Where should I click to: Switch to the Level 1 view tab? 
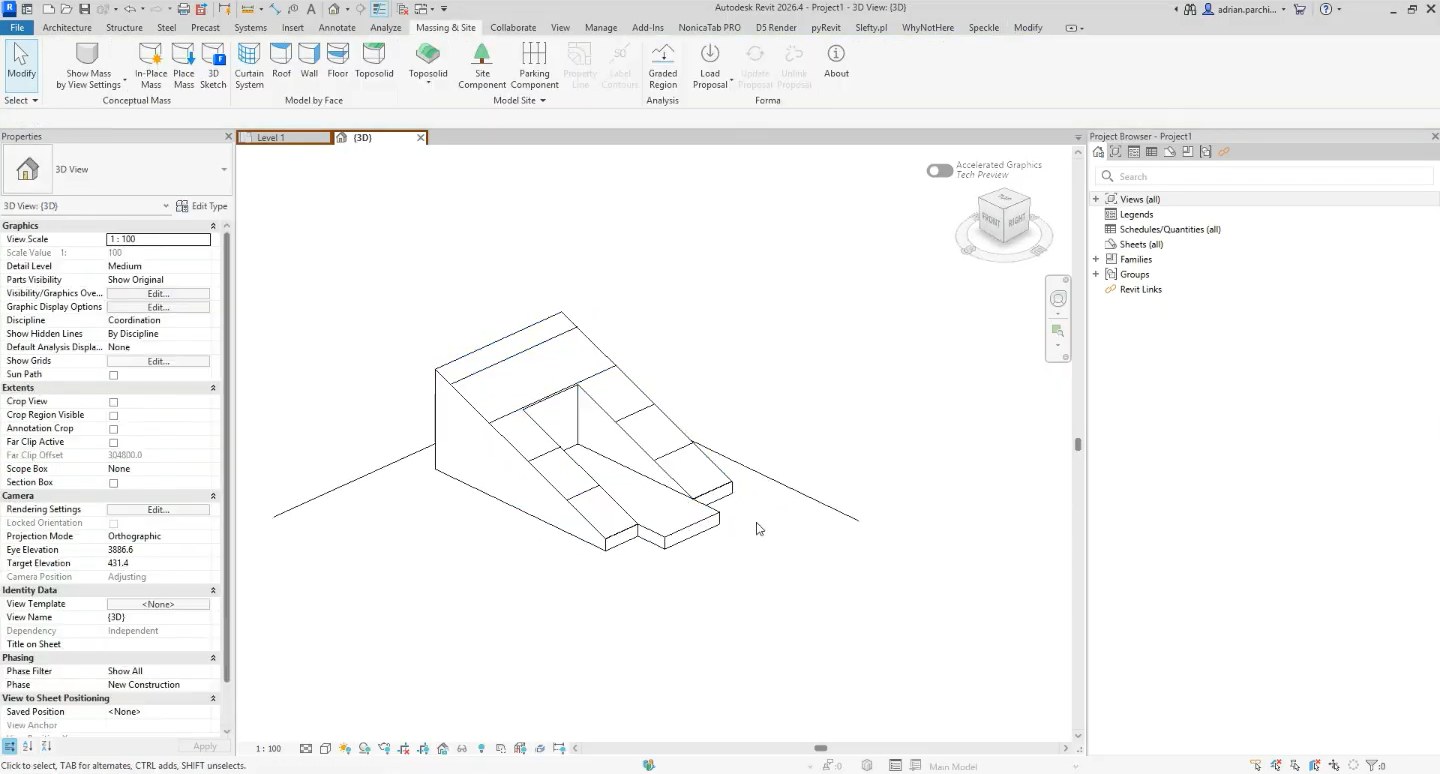click(284, 137)
